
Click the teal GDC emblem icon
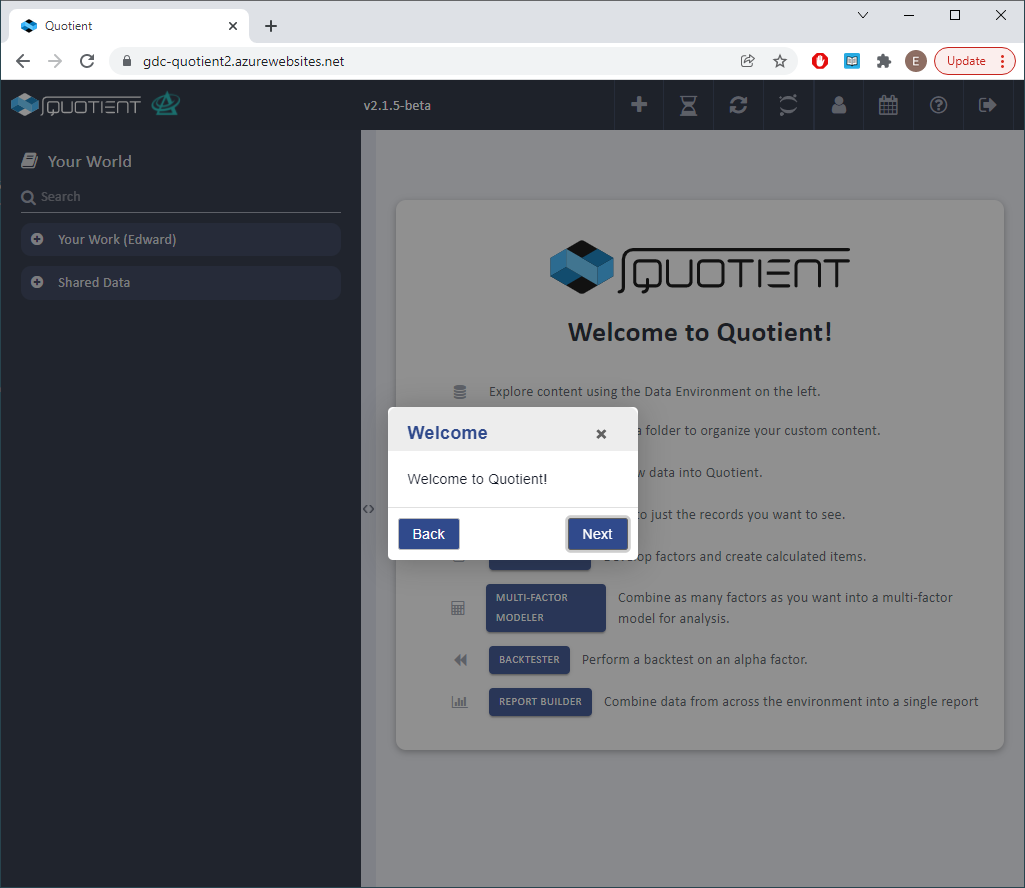pyautogui.click(x=166, y=103)
